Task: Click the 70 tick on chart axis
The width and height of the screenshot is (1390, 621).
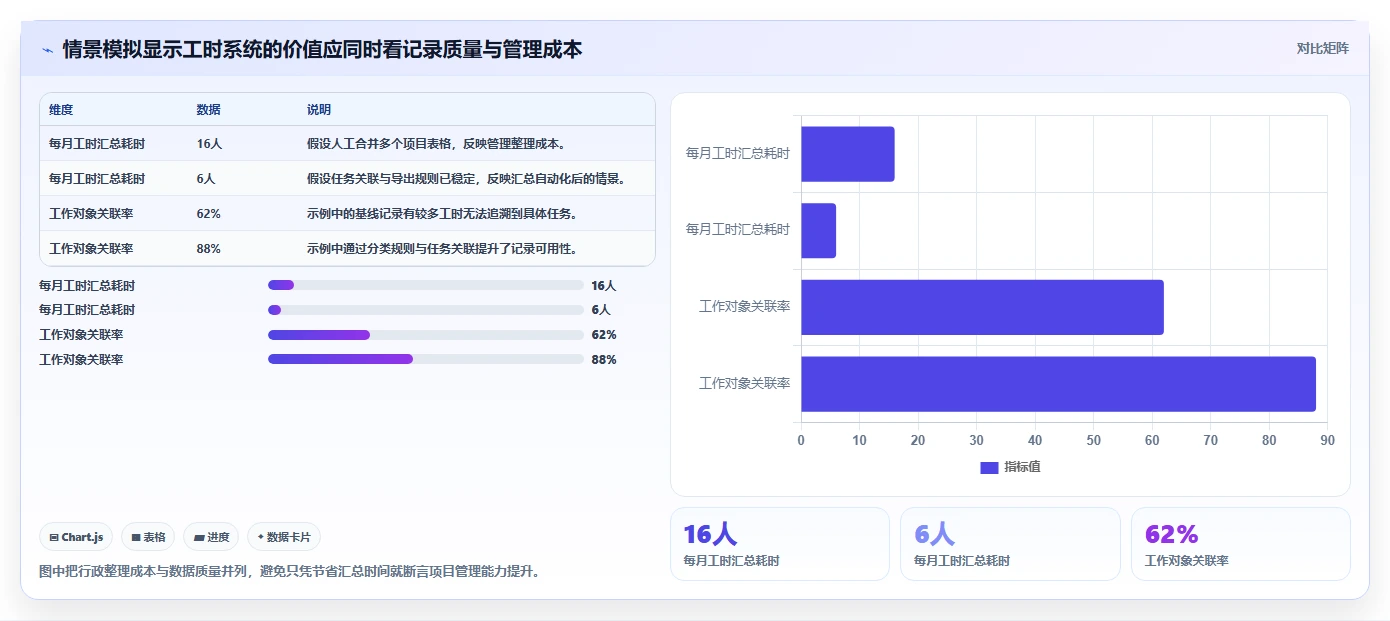Action: point(1210,440)
